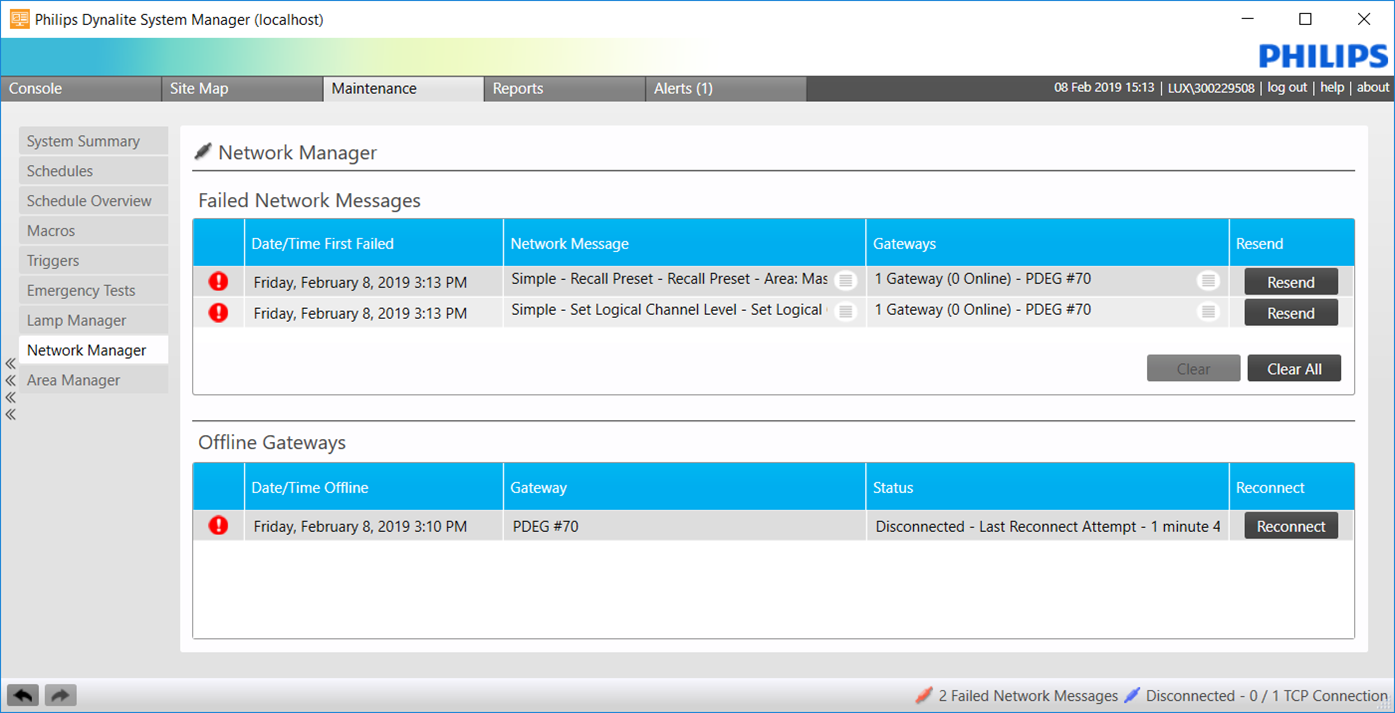
Task: Open Emergency Tests from the sidebar
Action: (93, 290)
